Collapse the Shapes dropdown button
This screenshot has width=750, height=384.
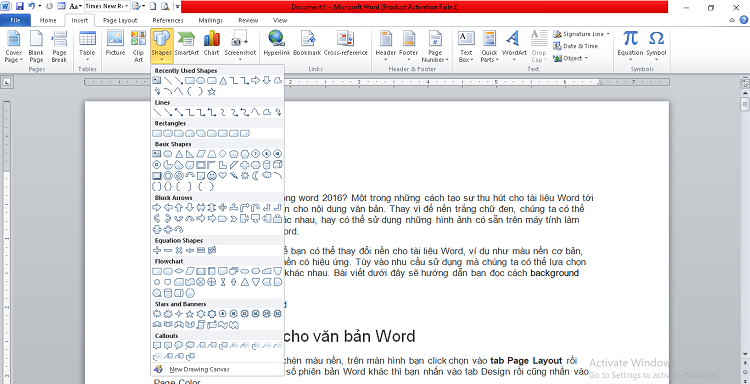tap(162, 46)
